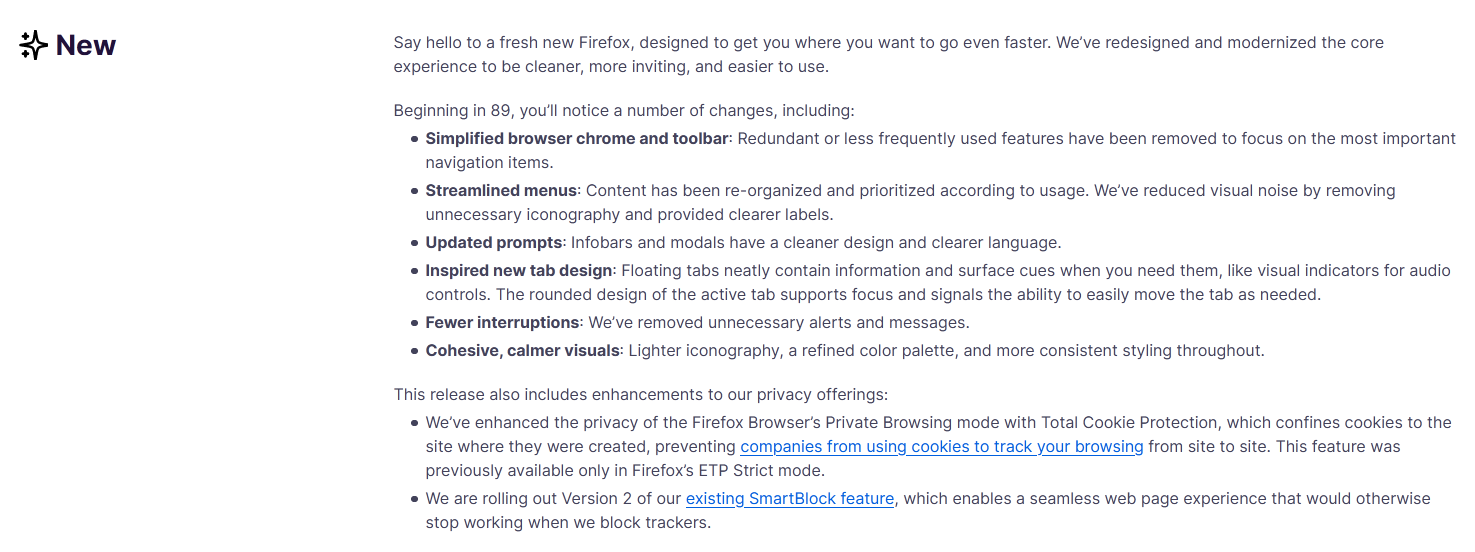This screenshot has height=552, width=1475.
Task: Click the sparkle icon beside New
Action: 34,45
